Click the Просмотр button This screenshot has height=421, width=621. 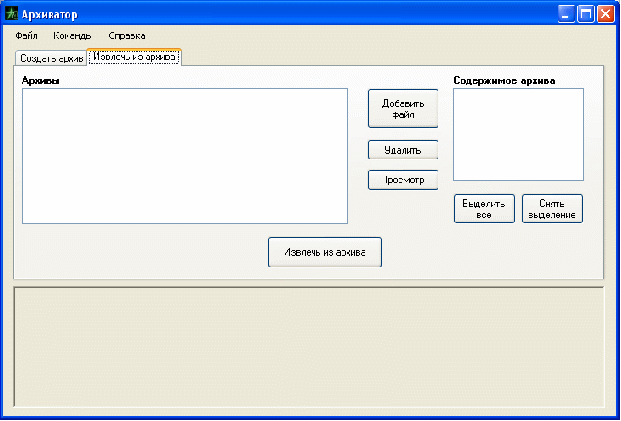pos(403,180)
